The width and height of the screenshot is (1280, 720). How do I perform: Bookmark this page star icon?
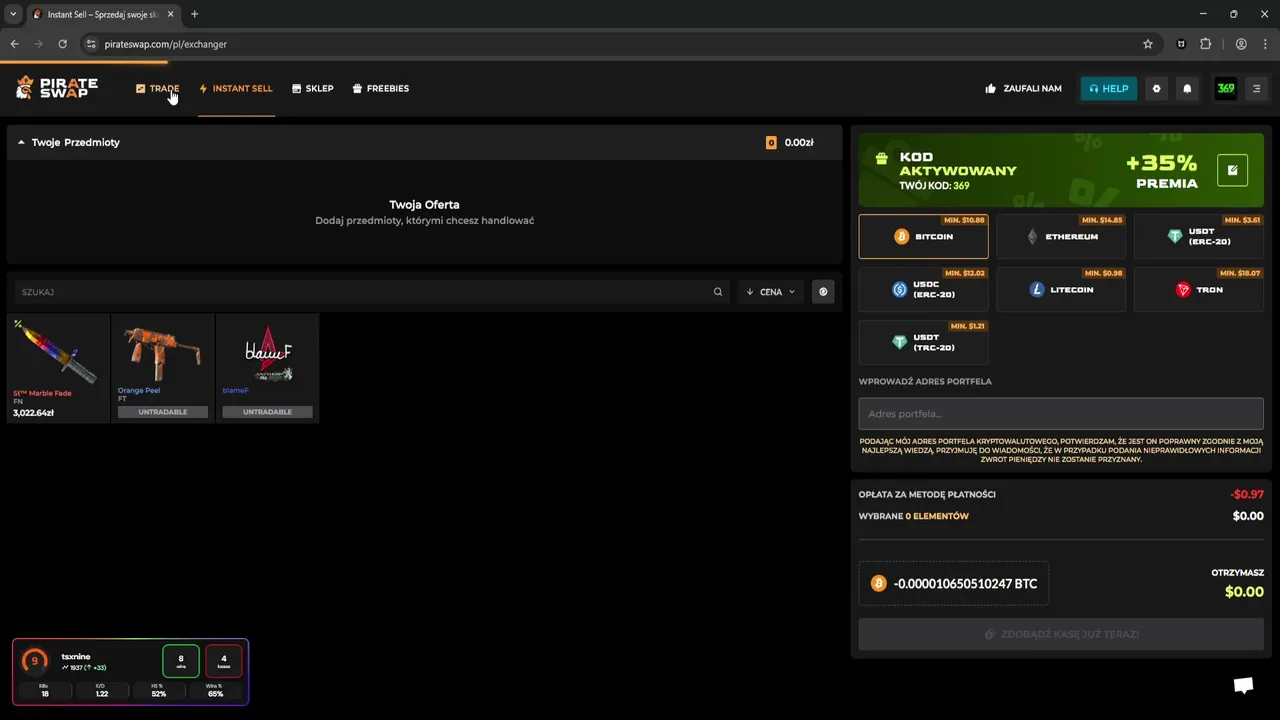[1148, 44]
